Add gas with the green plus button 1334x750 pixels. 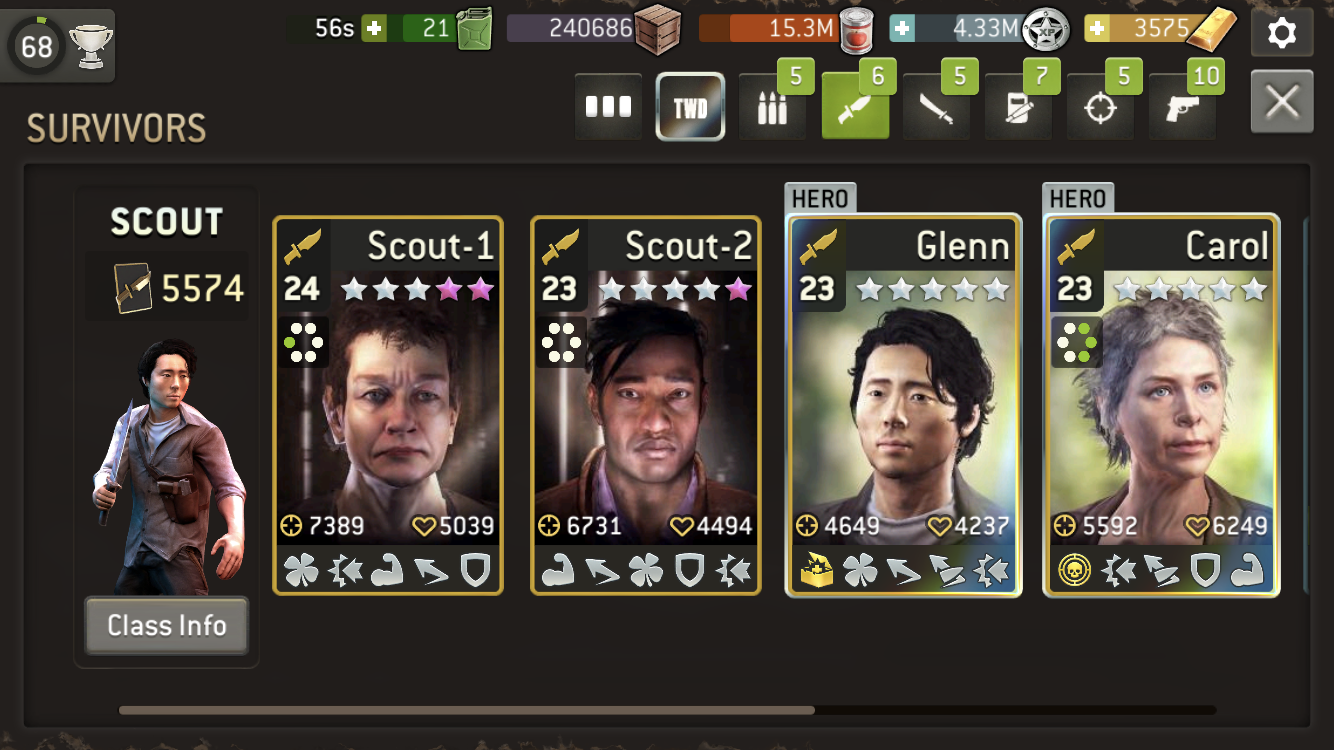click(375, 28)
